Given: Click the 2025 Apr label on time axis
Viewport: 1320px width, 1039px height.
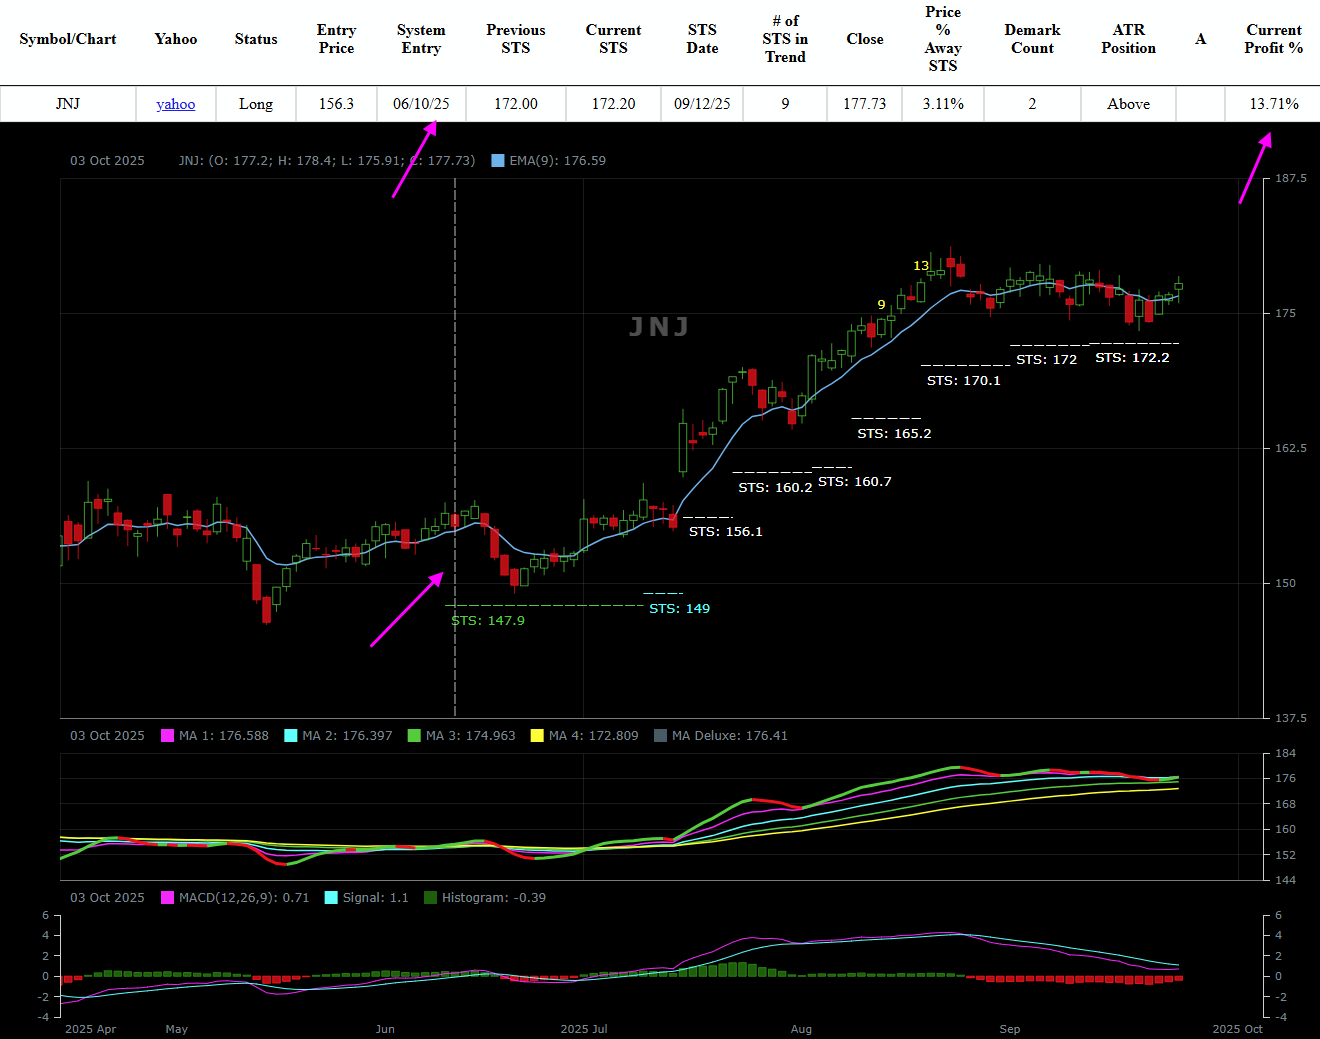Looking at the screenshot, I should point(91,1029).
